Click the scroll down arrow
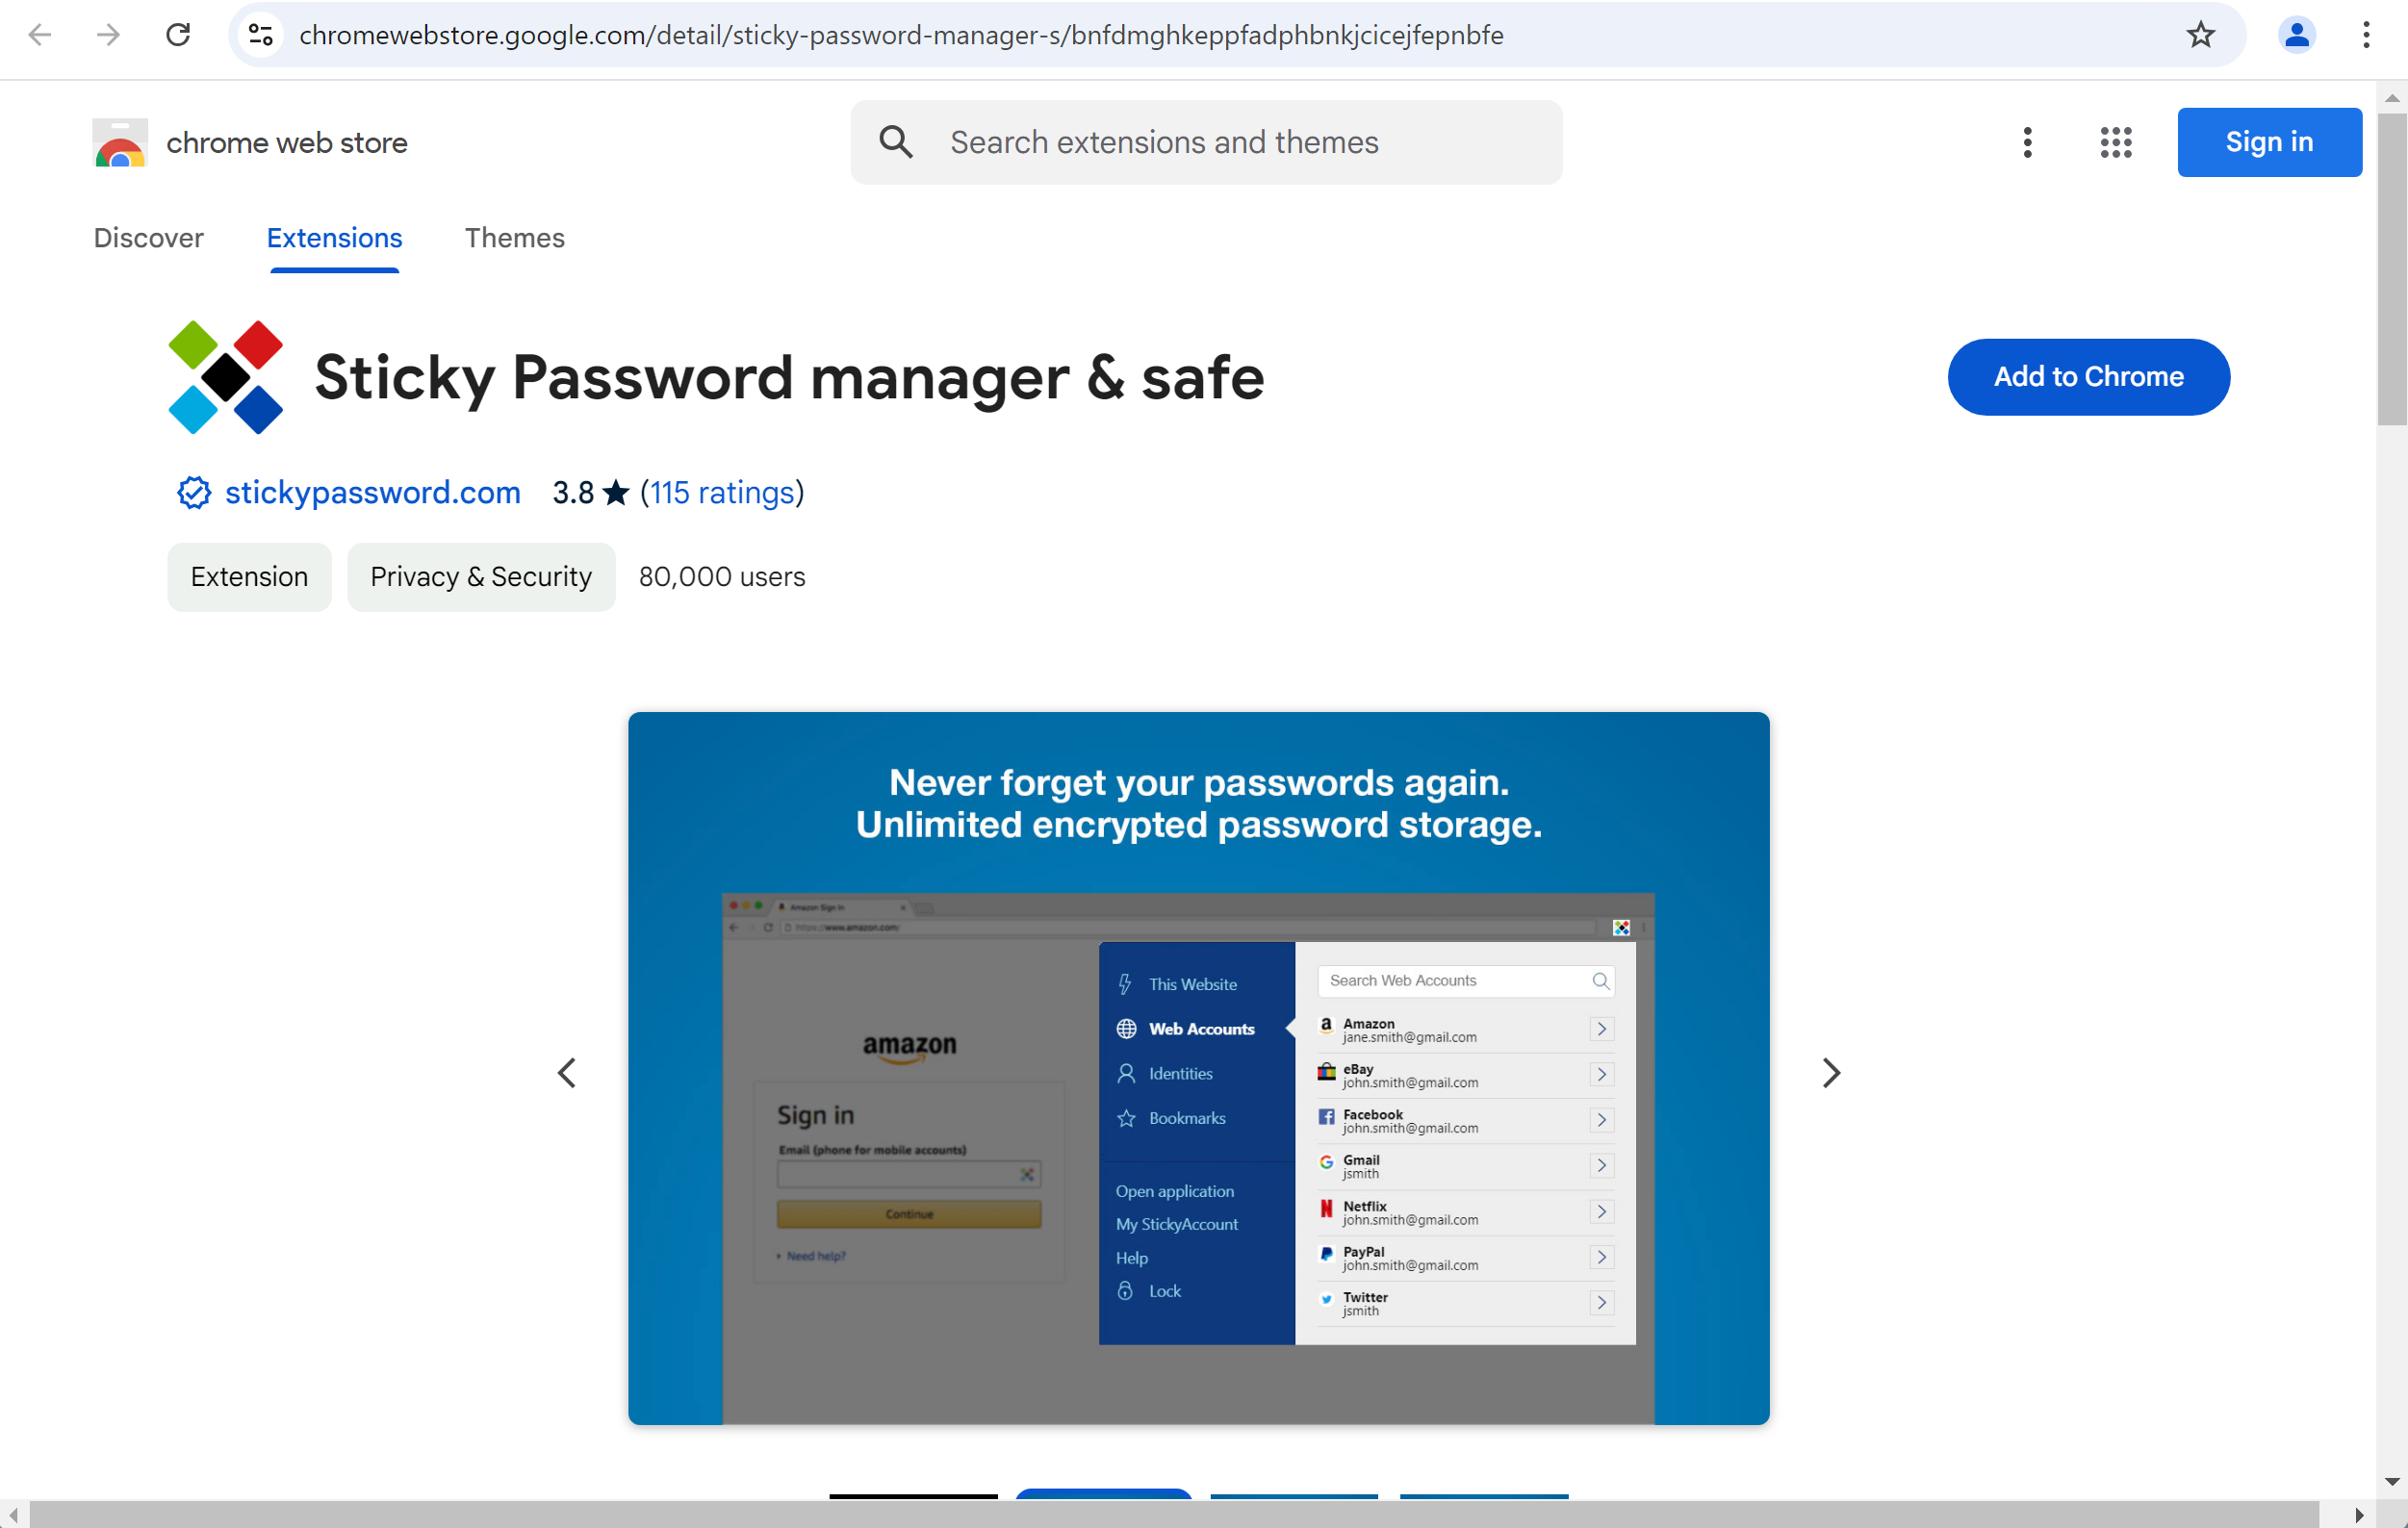The image size is (2408, 1528). coord(2392,1481)
